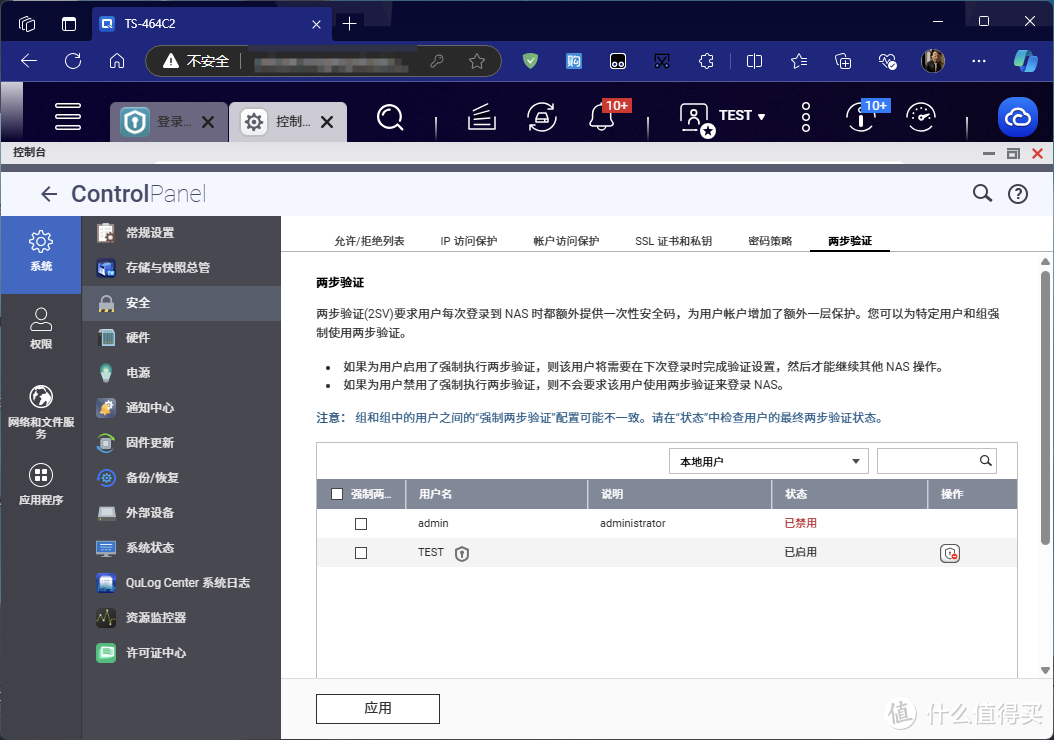Disable TEST's 2SV via the shield icon in 操作
The width and height of the screenshot is (1054, 740).
[x=950, y=553]
